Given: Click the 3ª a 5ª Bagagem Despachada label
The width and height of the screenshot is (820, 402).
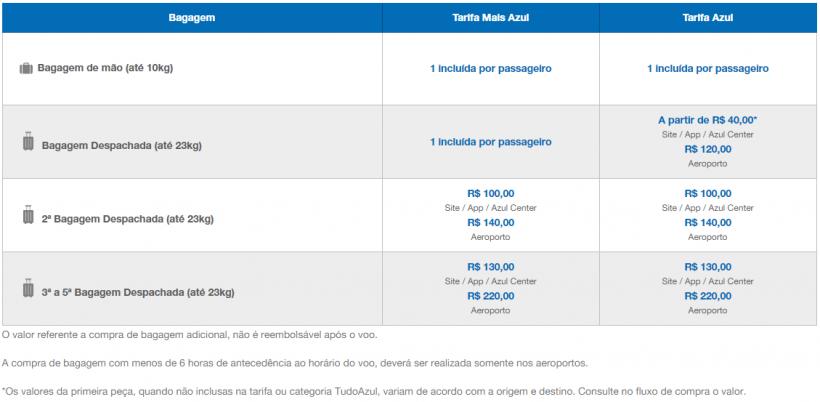Looking at the screenshot, I should (138, 292).
